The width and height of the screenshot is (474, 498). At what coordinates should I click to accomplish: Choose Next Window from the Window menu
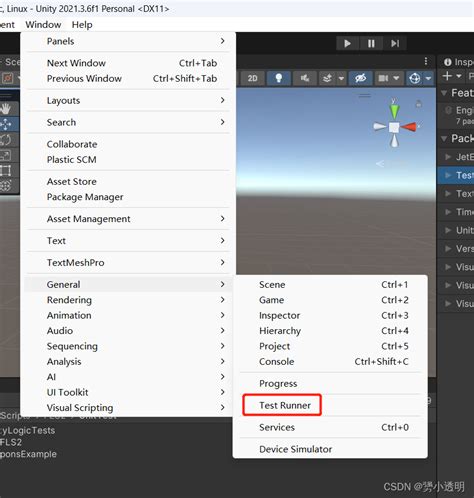[128, 63]
